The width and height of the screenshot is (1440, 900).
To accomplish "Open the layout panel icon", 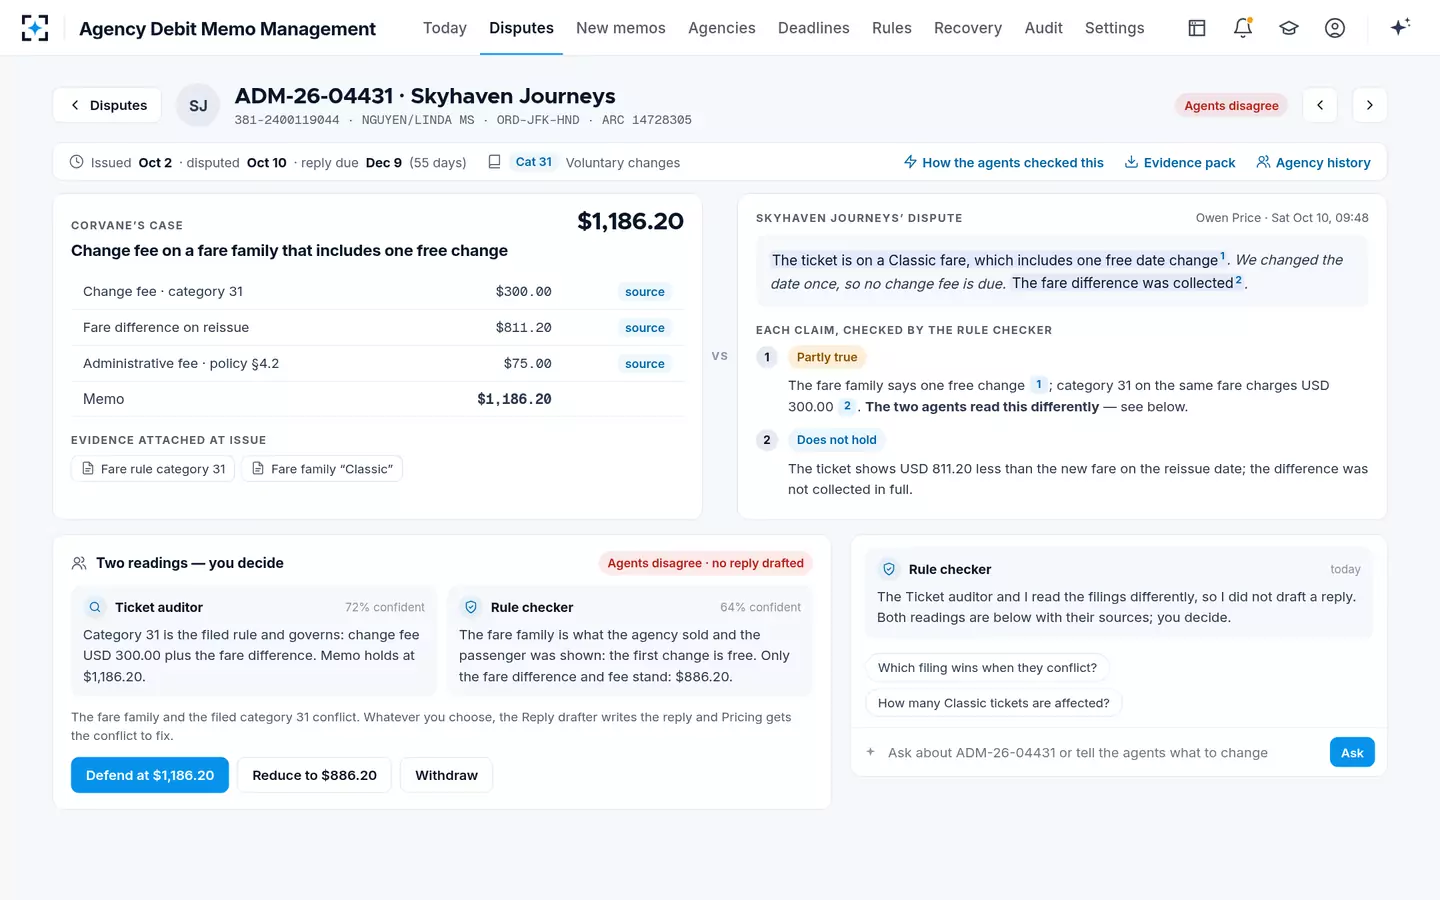I will 1197,28.
